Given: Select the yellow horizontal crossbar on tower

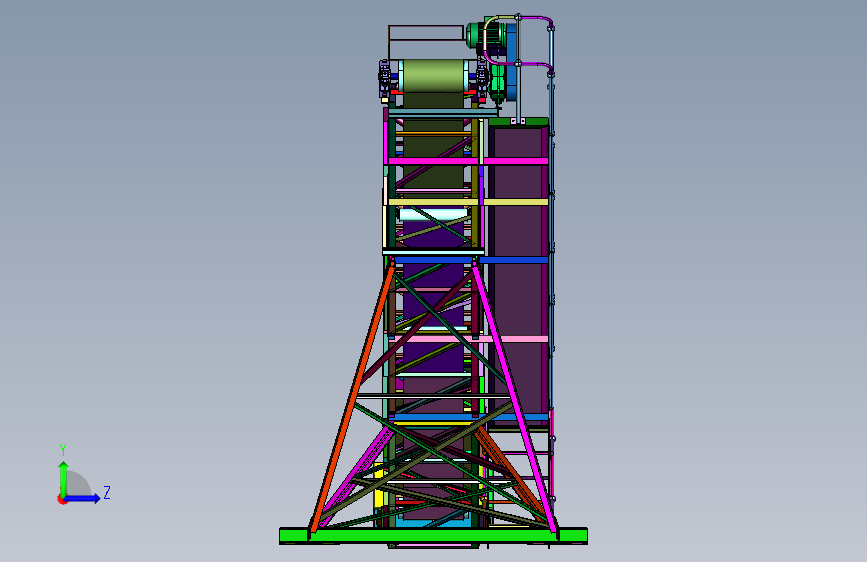Looking at the screenshot, I should pyautogui.click(x=468, y=202).
